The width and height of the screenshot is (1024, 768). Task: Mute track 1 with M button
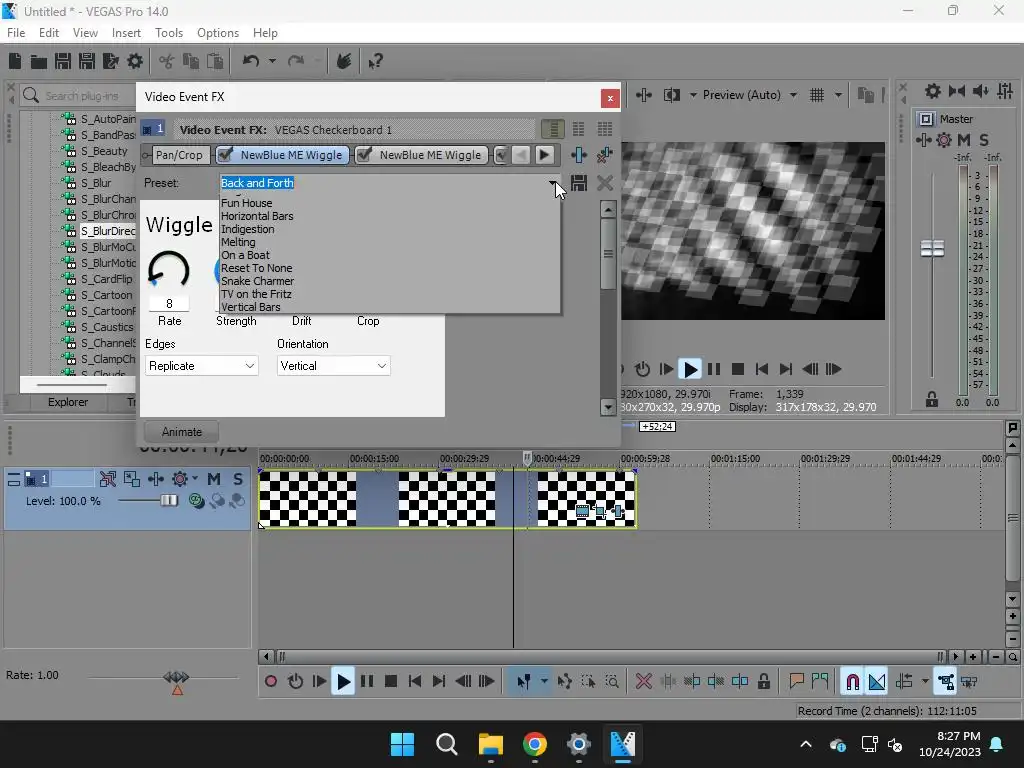click(214, 479)
